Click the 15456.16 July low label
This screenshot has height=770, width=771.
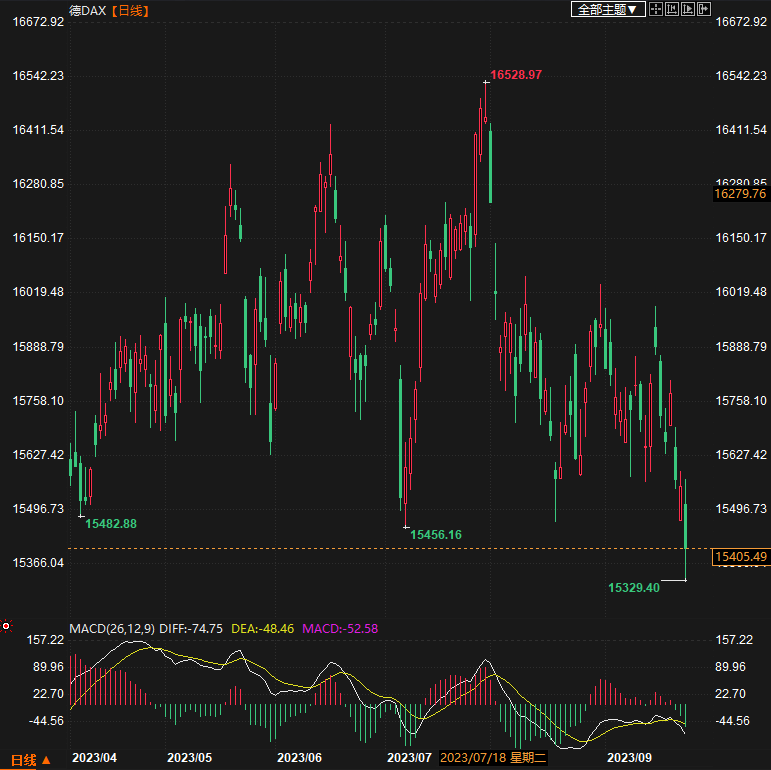tap(436, 535)
